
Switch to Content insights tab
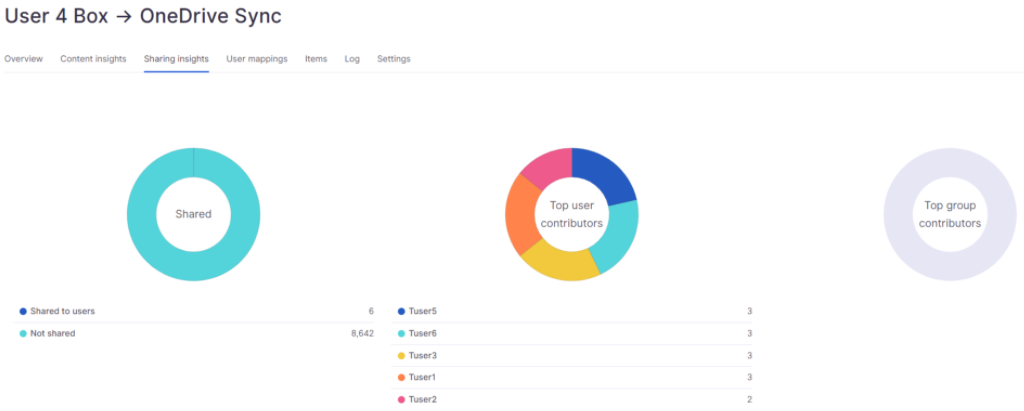93,59
